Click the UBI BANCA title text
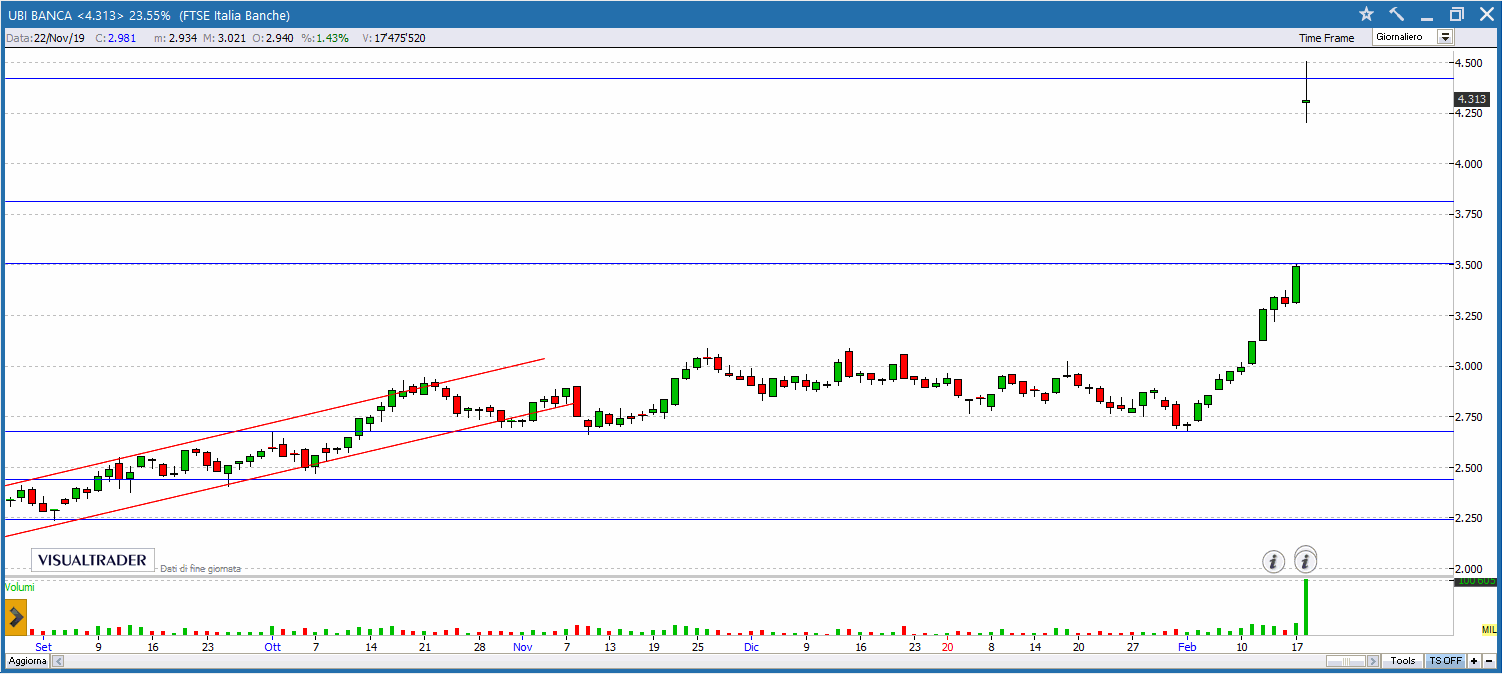Image resolution: width=1502 pixels, height=674 pixels. (x=38, y=15)
